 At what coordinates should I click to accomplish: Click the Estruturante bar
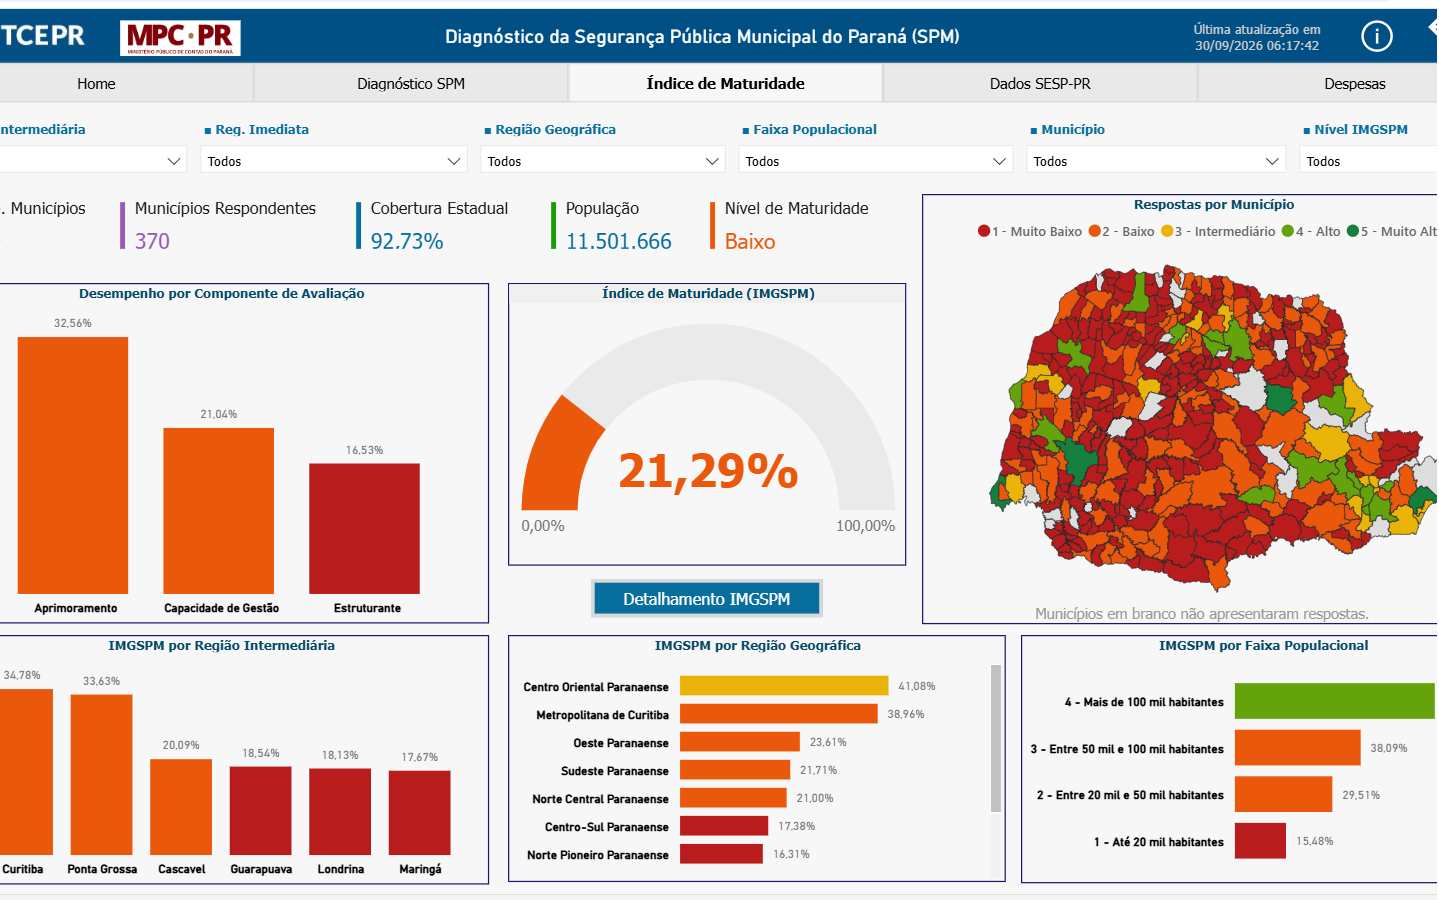tap(365, 529)
